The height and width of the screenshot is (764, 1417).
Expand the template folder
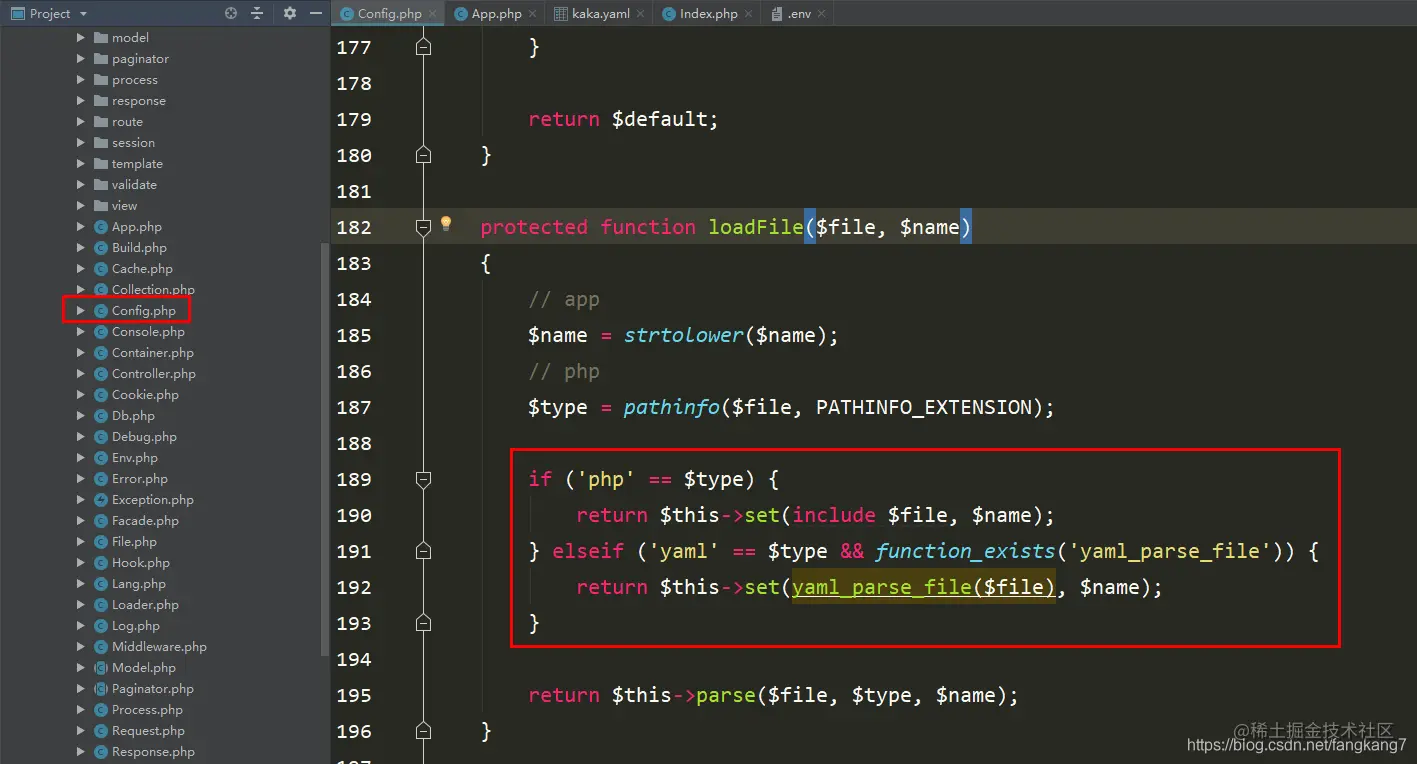click(81, 164)
